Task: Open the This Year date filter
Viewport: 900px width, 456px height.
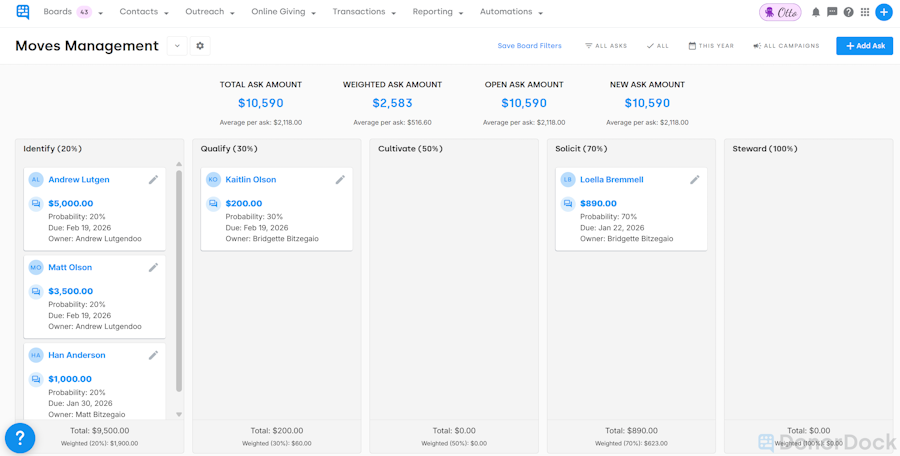Action: [711, 46]
